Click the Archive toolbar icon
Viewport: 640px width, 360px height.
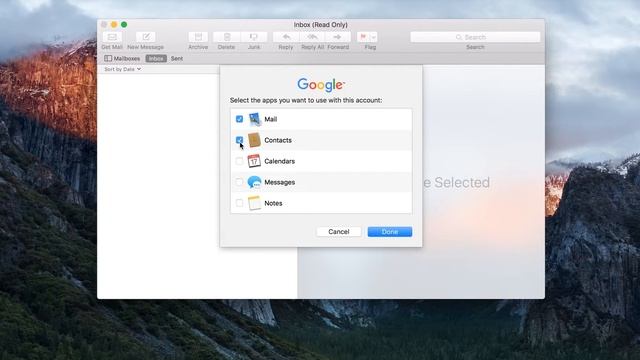click(198, 37)
